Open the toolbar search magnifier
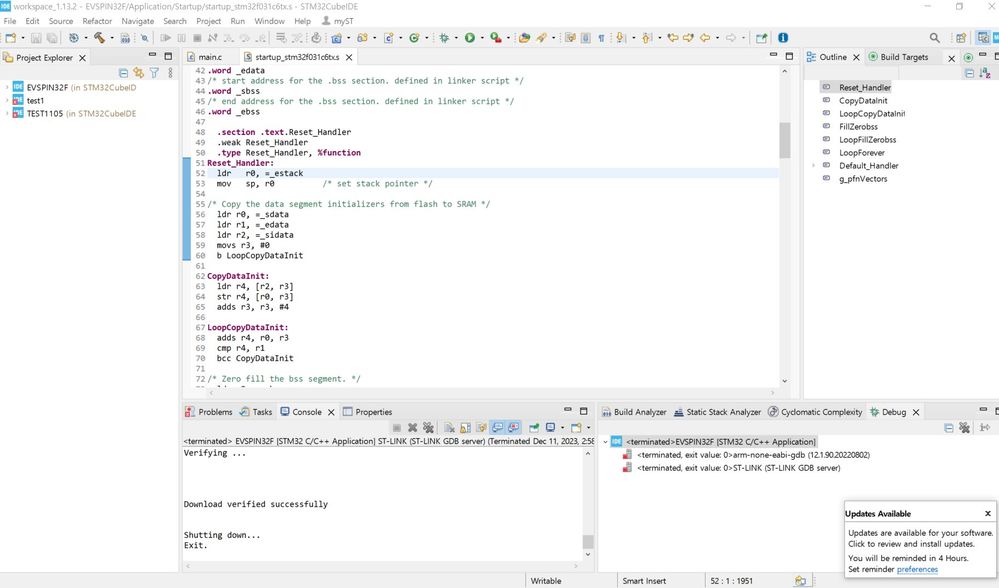The image size is (999, 588). (x=934, y=38)
